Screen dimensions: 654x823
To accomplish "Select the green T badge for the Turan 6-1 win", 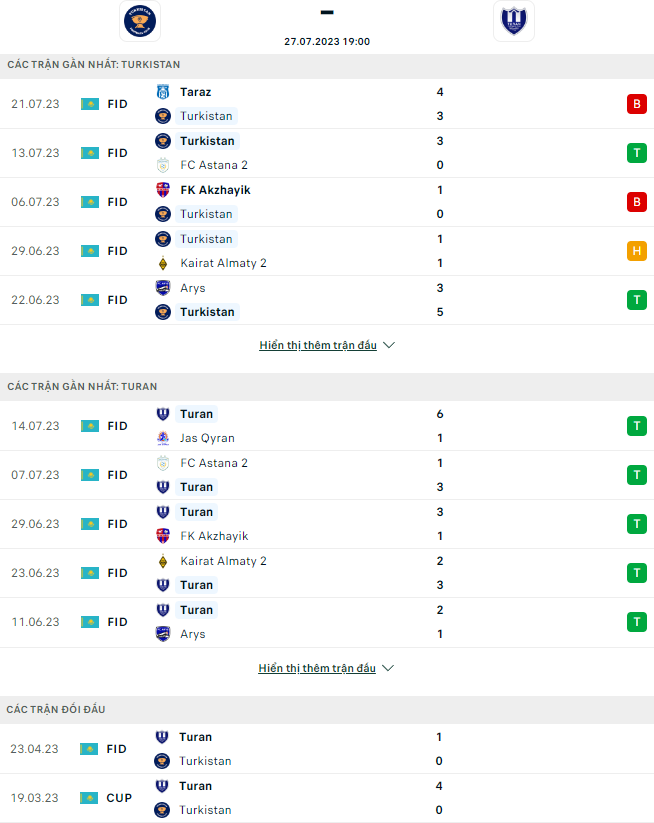I will pos(637,426).
